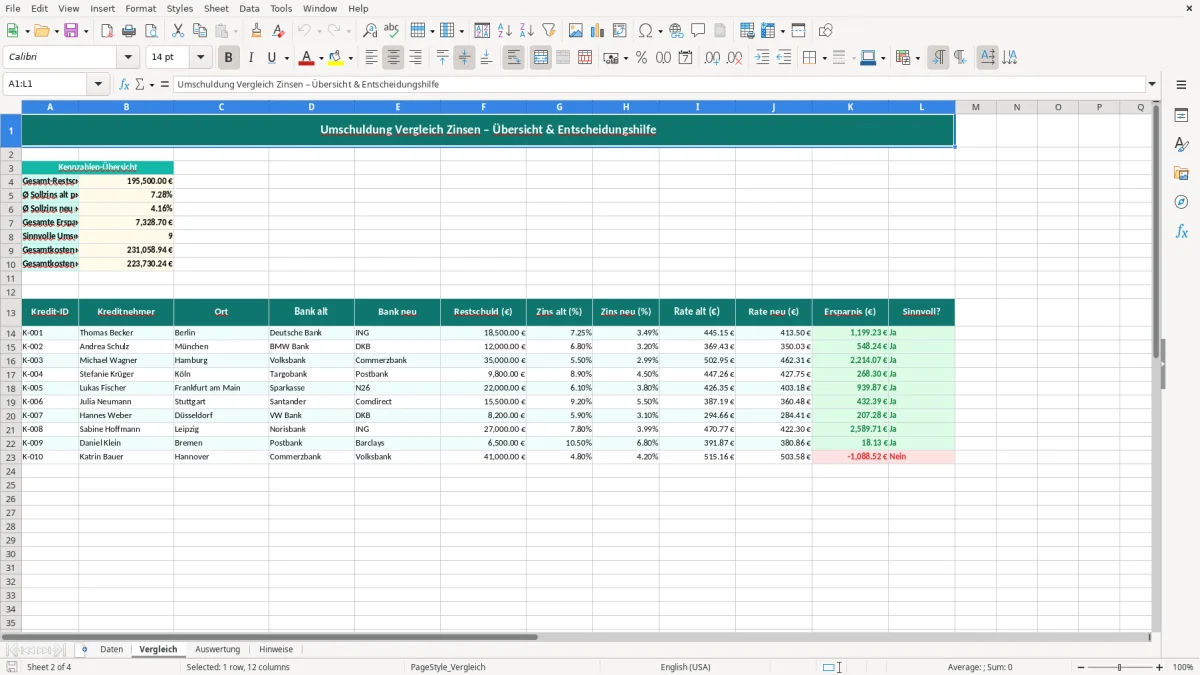
Task: Click the Add Decimal Place icon
Action: pyautogui.click(x=713, y=58)
